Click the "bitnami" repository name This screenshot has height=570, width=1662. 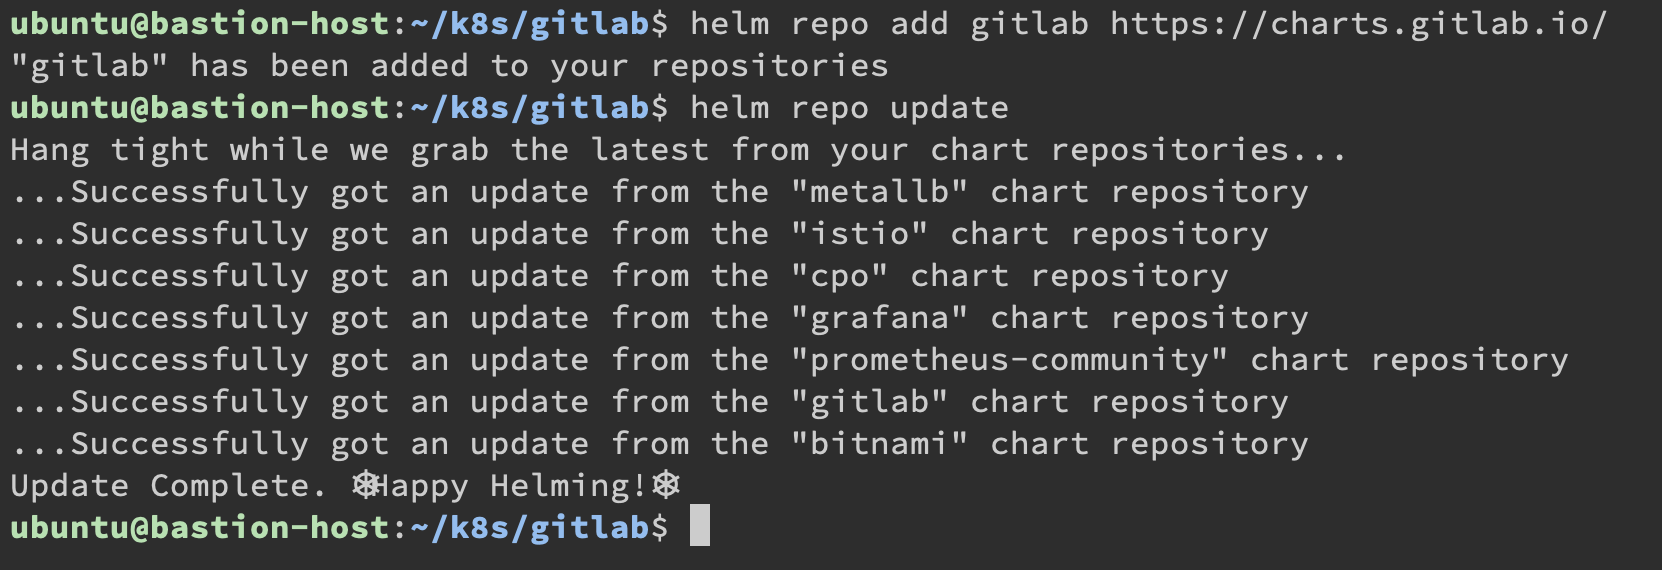pos(879,444)
